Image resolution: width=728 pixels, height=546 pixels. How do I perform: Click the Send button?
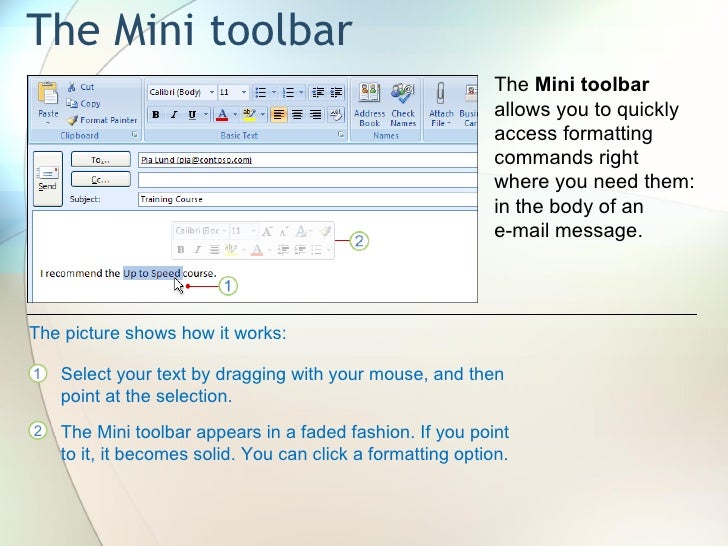[47, 179]
